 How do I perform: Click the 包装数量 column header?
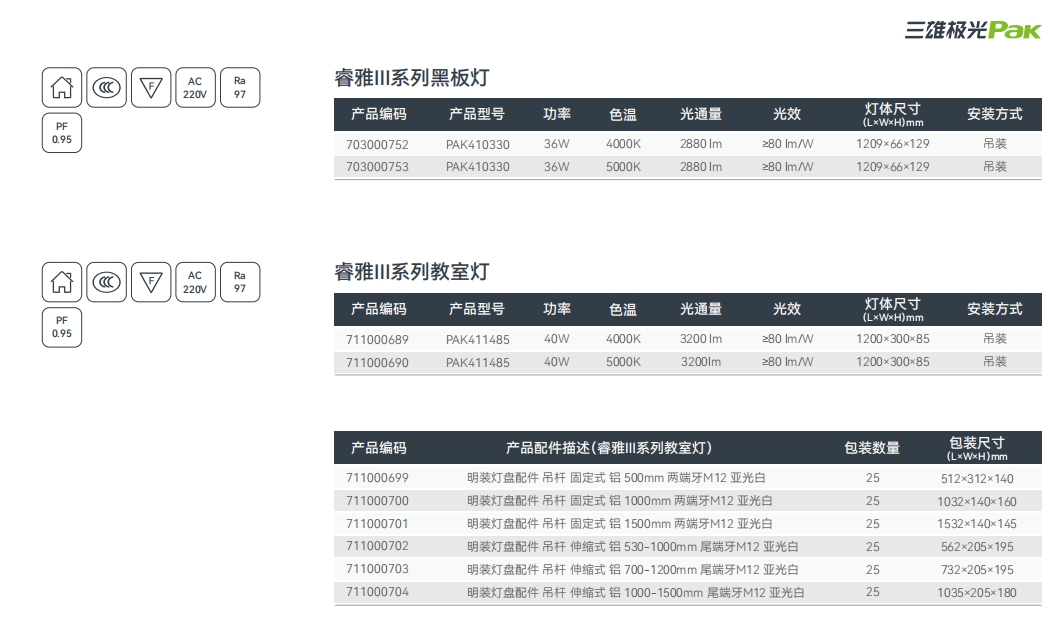[872, 448]
